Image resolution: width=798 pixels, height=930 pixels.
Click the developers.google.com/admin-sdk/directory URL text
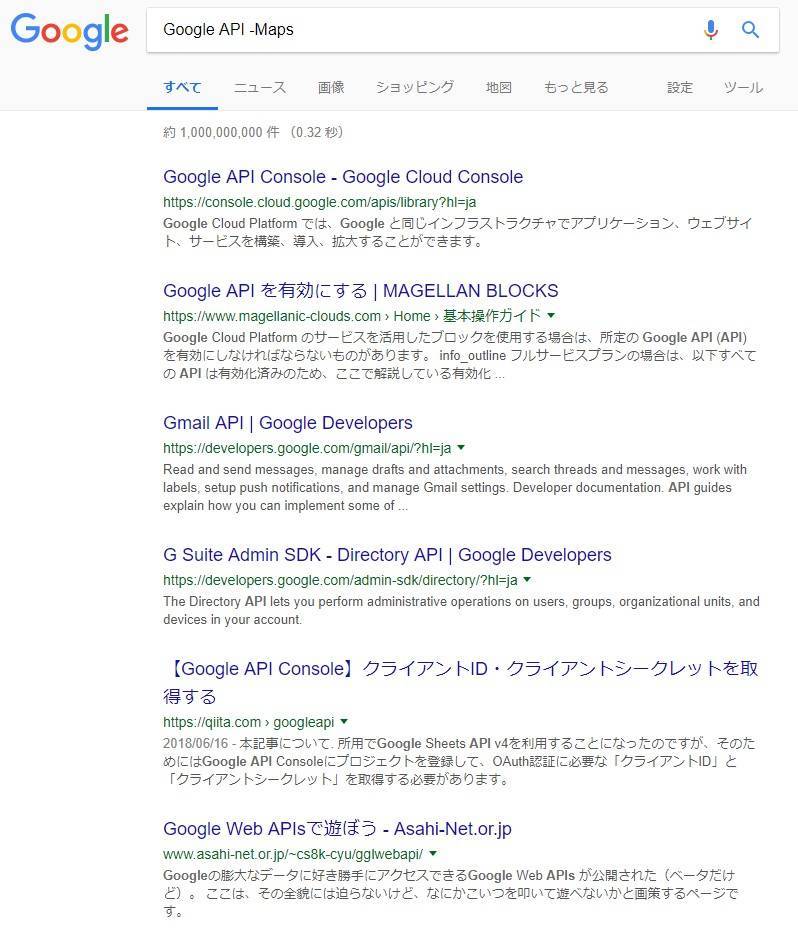pyautogui.click(x=340, y=580)
